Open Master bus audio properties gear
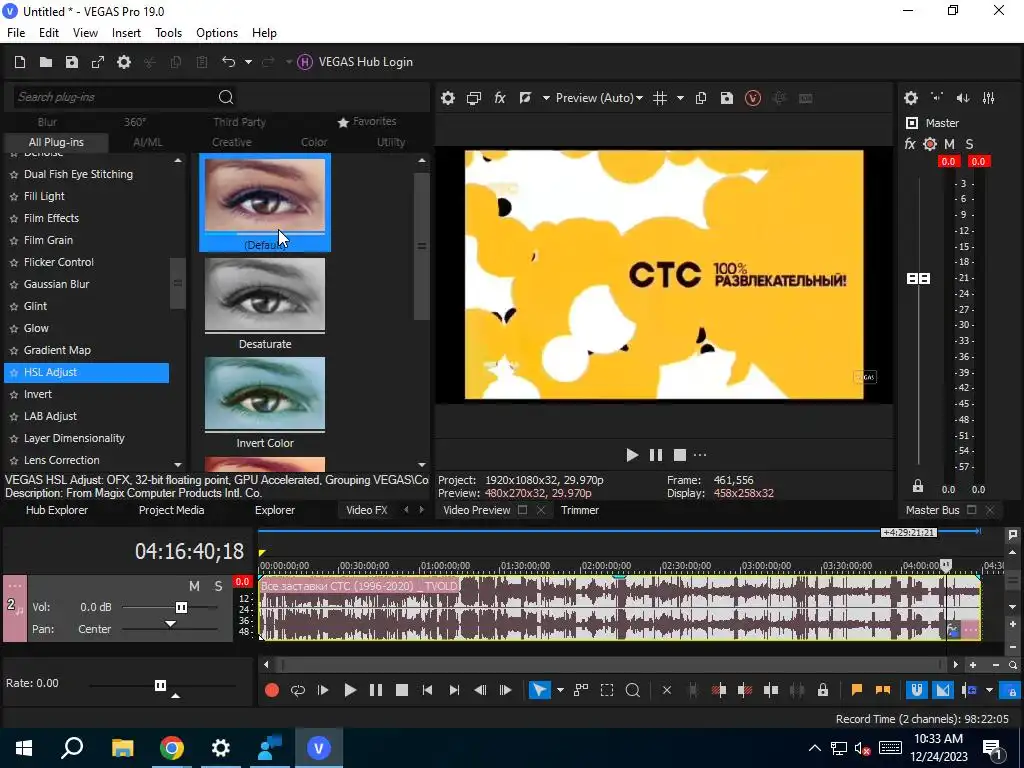1024x768 pixels. 911,98
